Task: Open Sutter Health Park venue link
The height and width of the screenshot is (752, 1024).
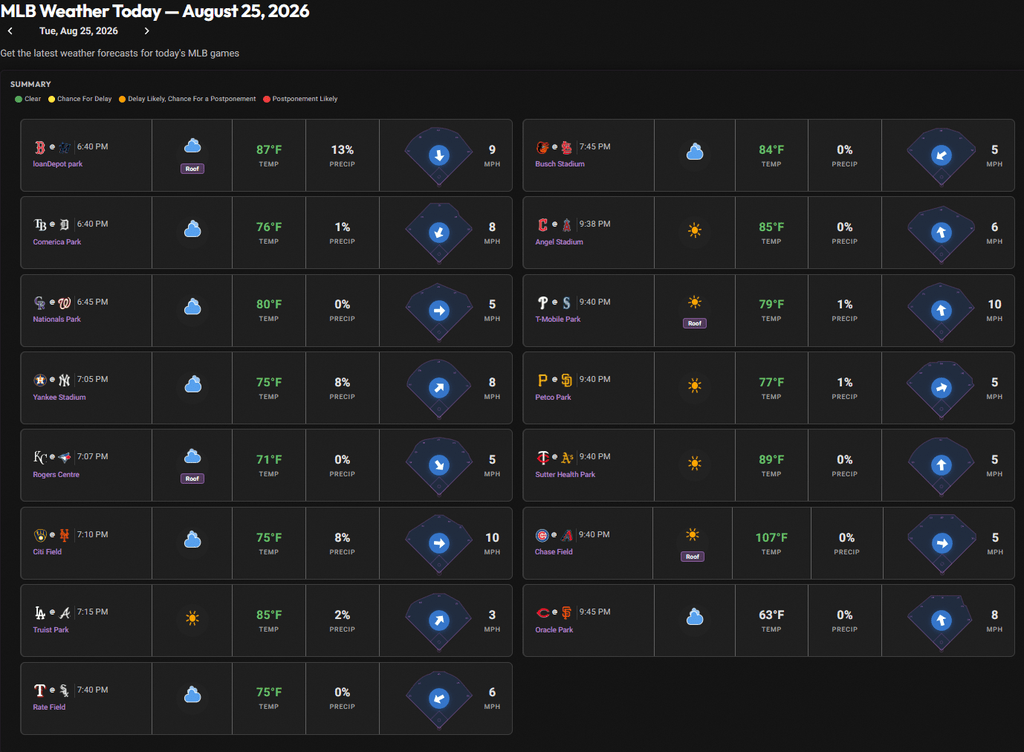Action: pyautogui.click(x=565, y=475)
